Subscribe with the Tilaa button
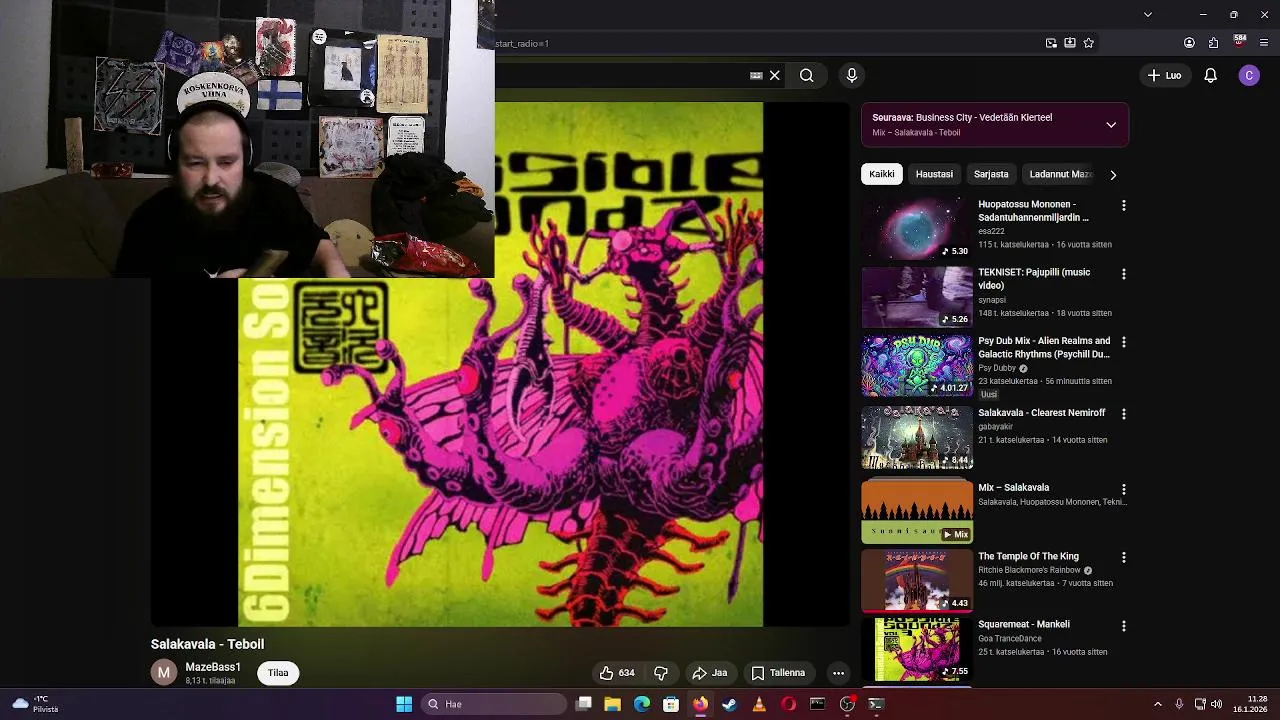This screenshot has width=1280, height=720. (x=278, y=673)
